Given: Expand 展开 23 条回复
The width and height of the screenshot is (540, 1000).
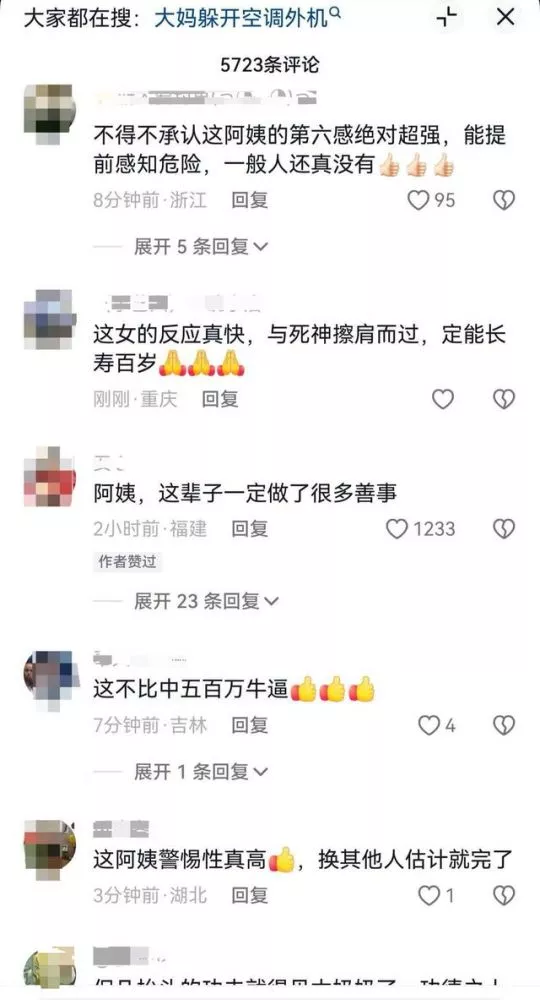Looking at the screenshot, I should [207, 601].
